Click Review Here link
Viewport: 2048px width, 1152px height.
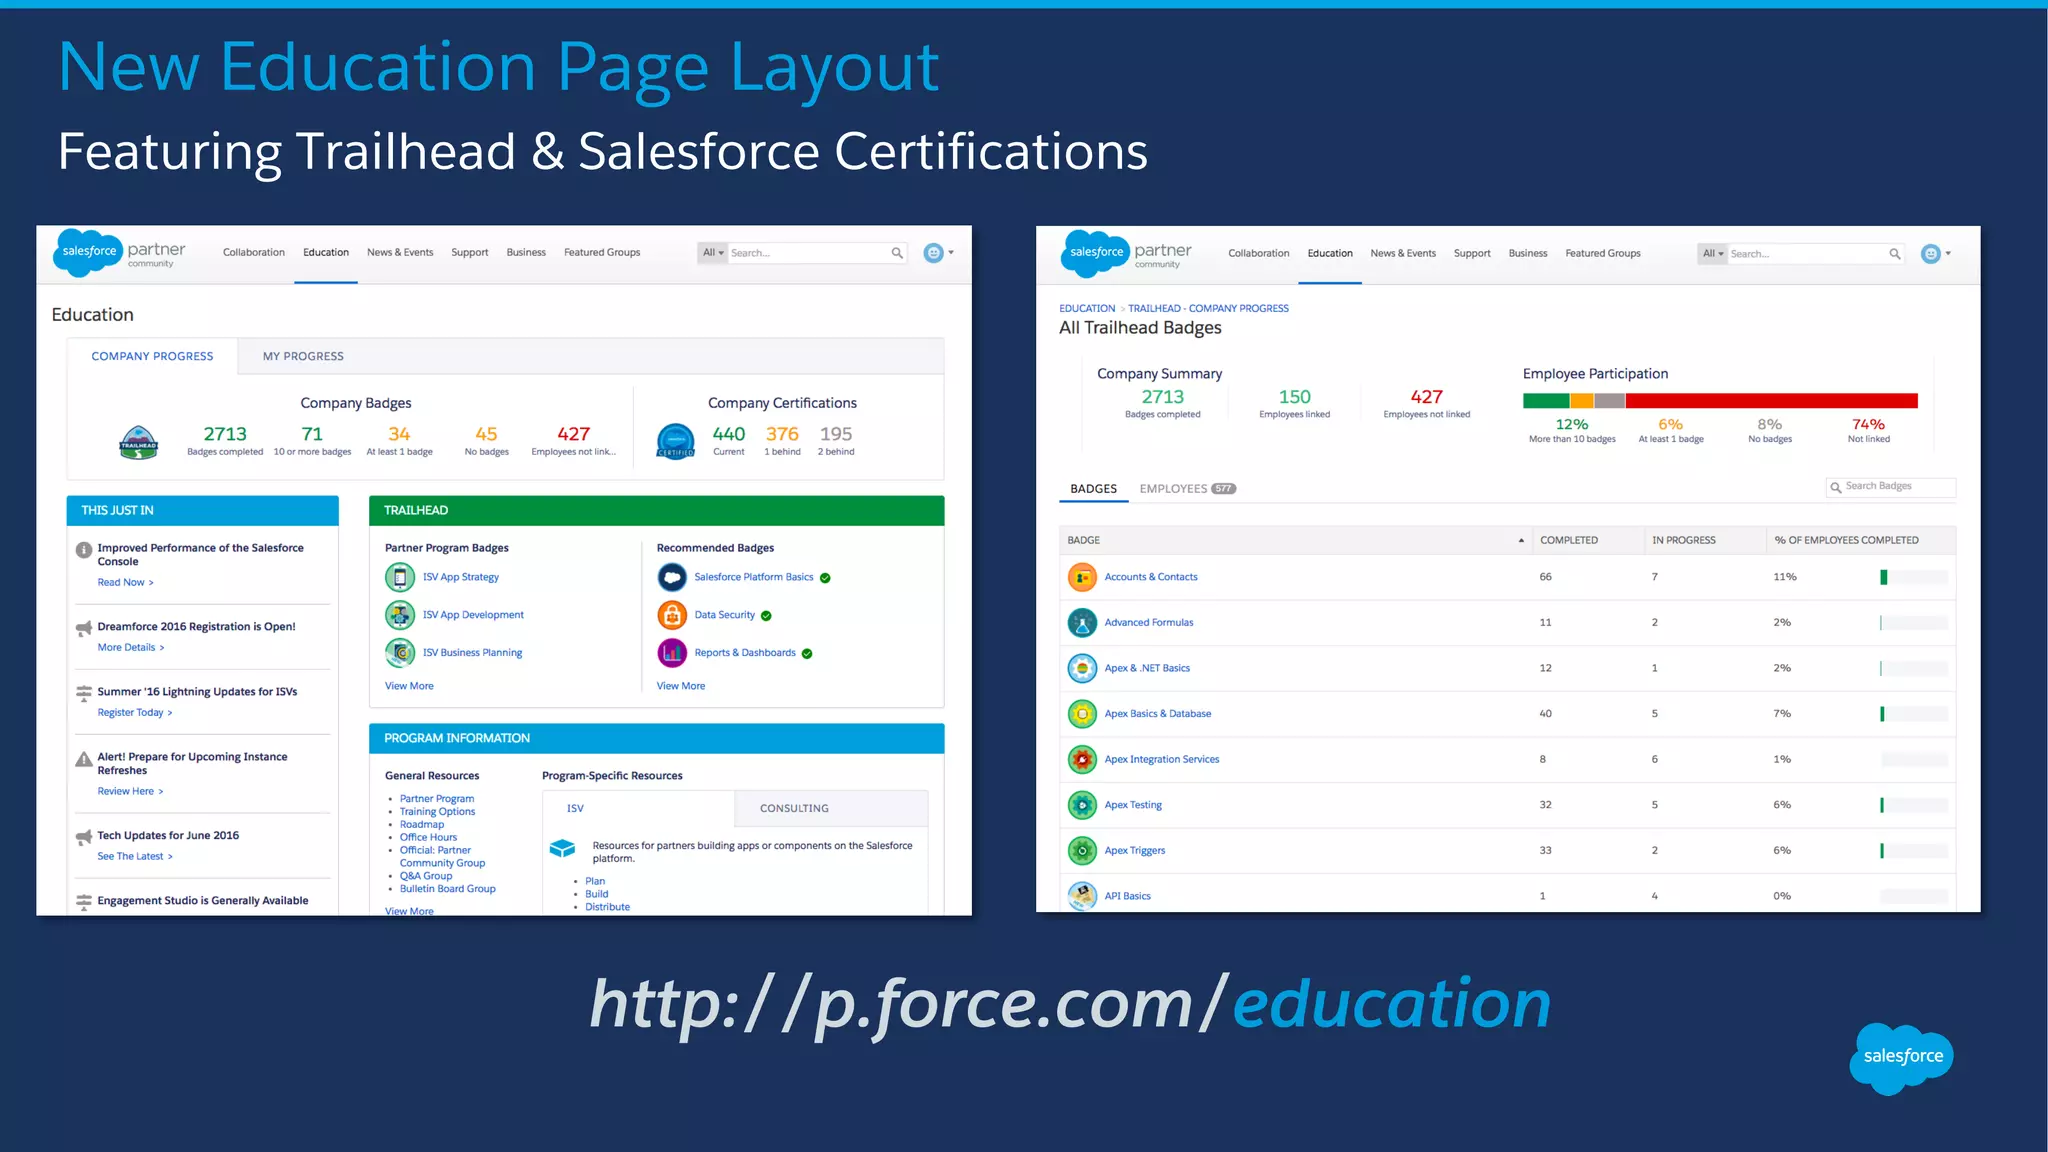(x=130, y=792)
